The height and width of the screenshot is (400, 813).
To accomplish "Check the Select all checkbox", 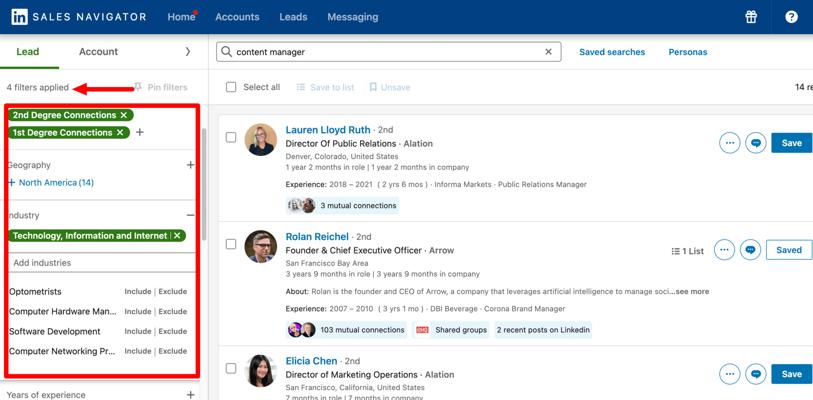I will point(231,87).
